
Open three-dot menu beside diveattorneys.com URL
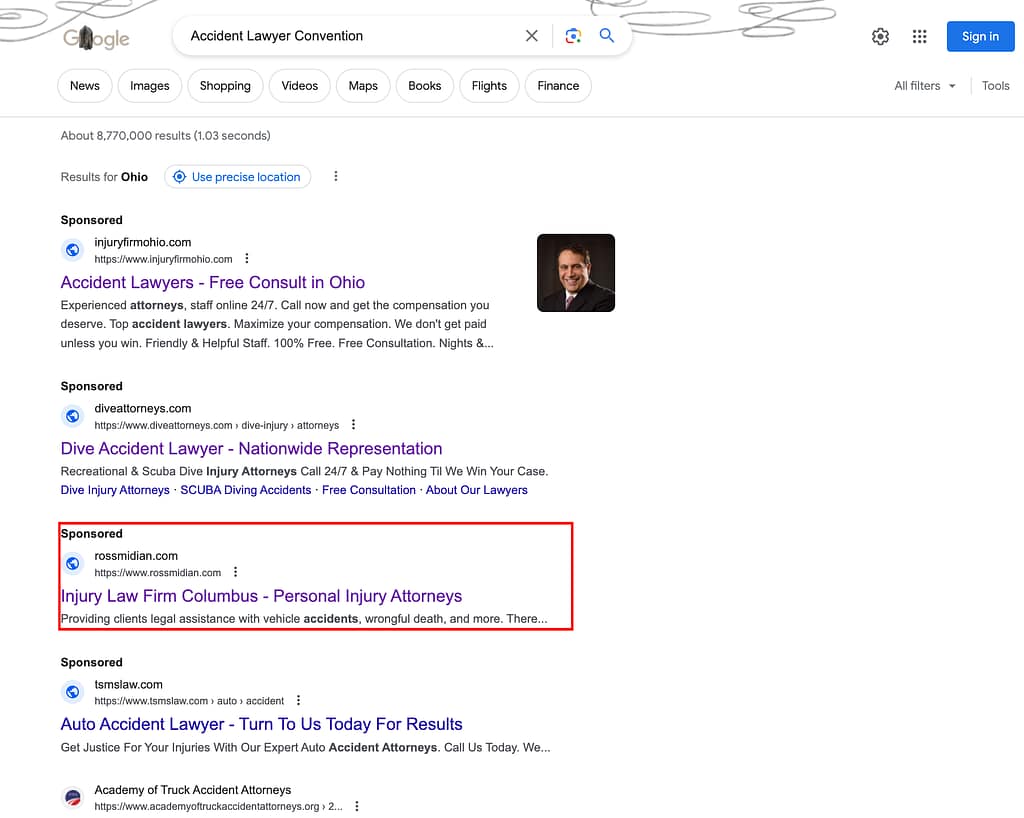(353, 425)
